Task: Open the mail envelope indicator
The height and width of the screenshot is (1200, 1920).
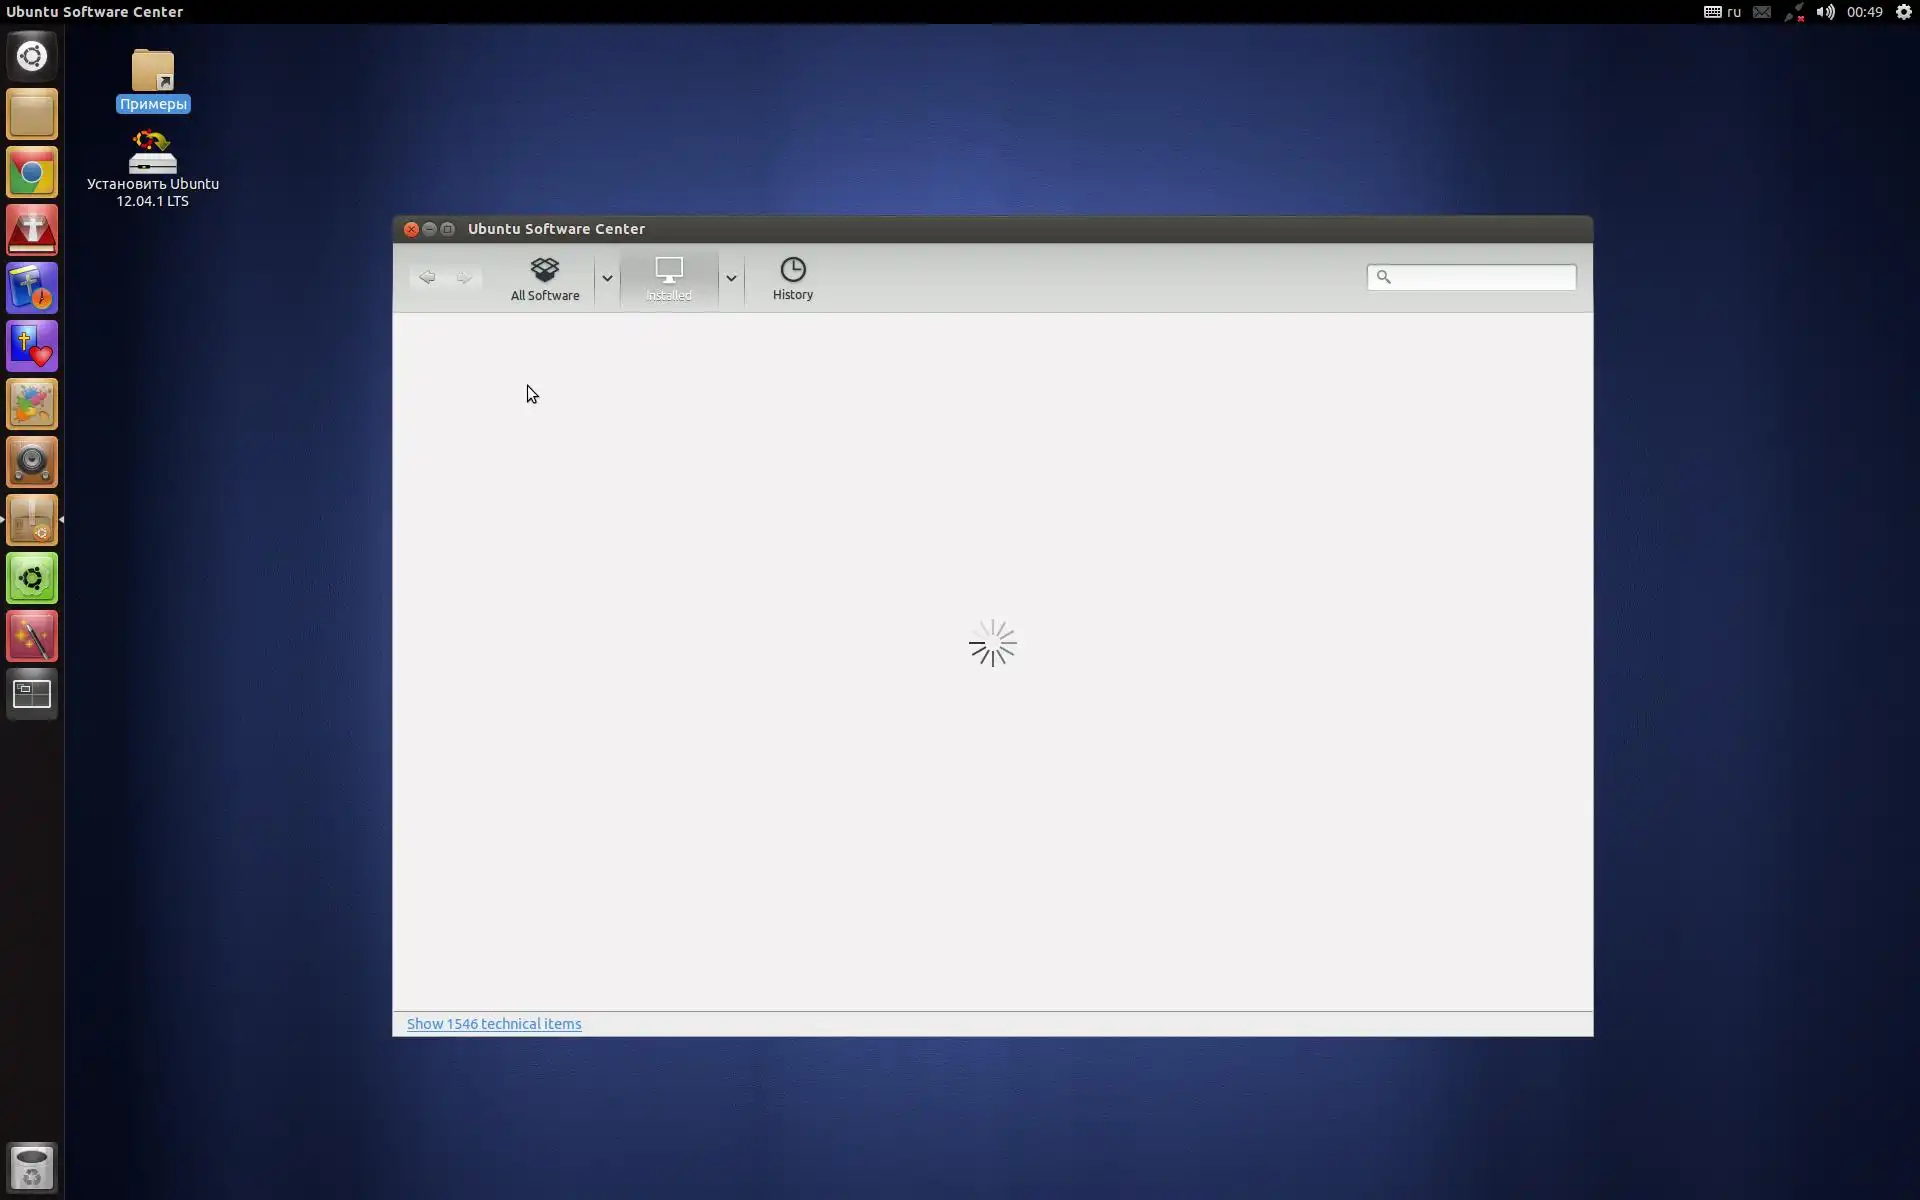Action: click(1762, 12)
